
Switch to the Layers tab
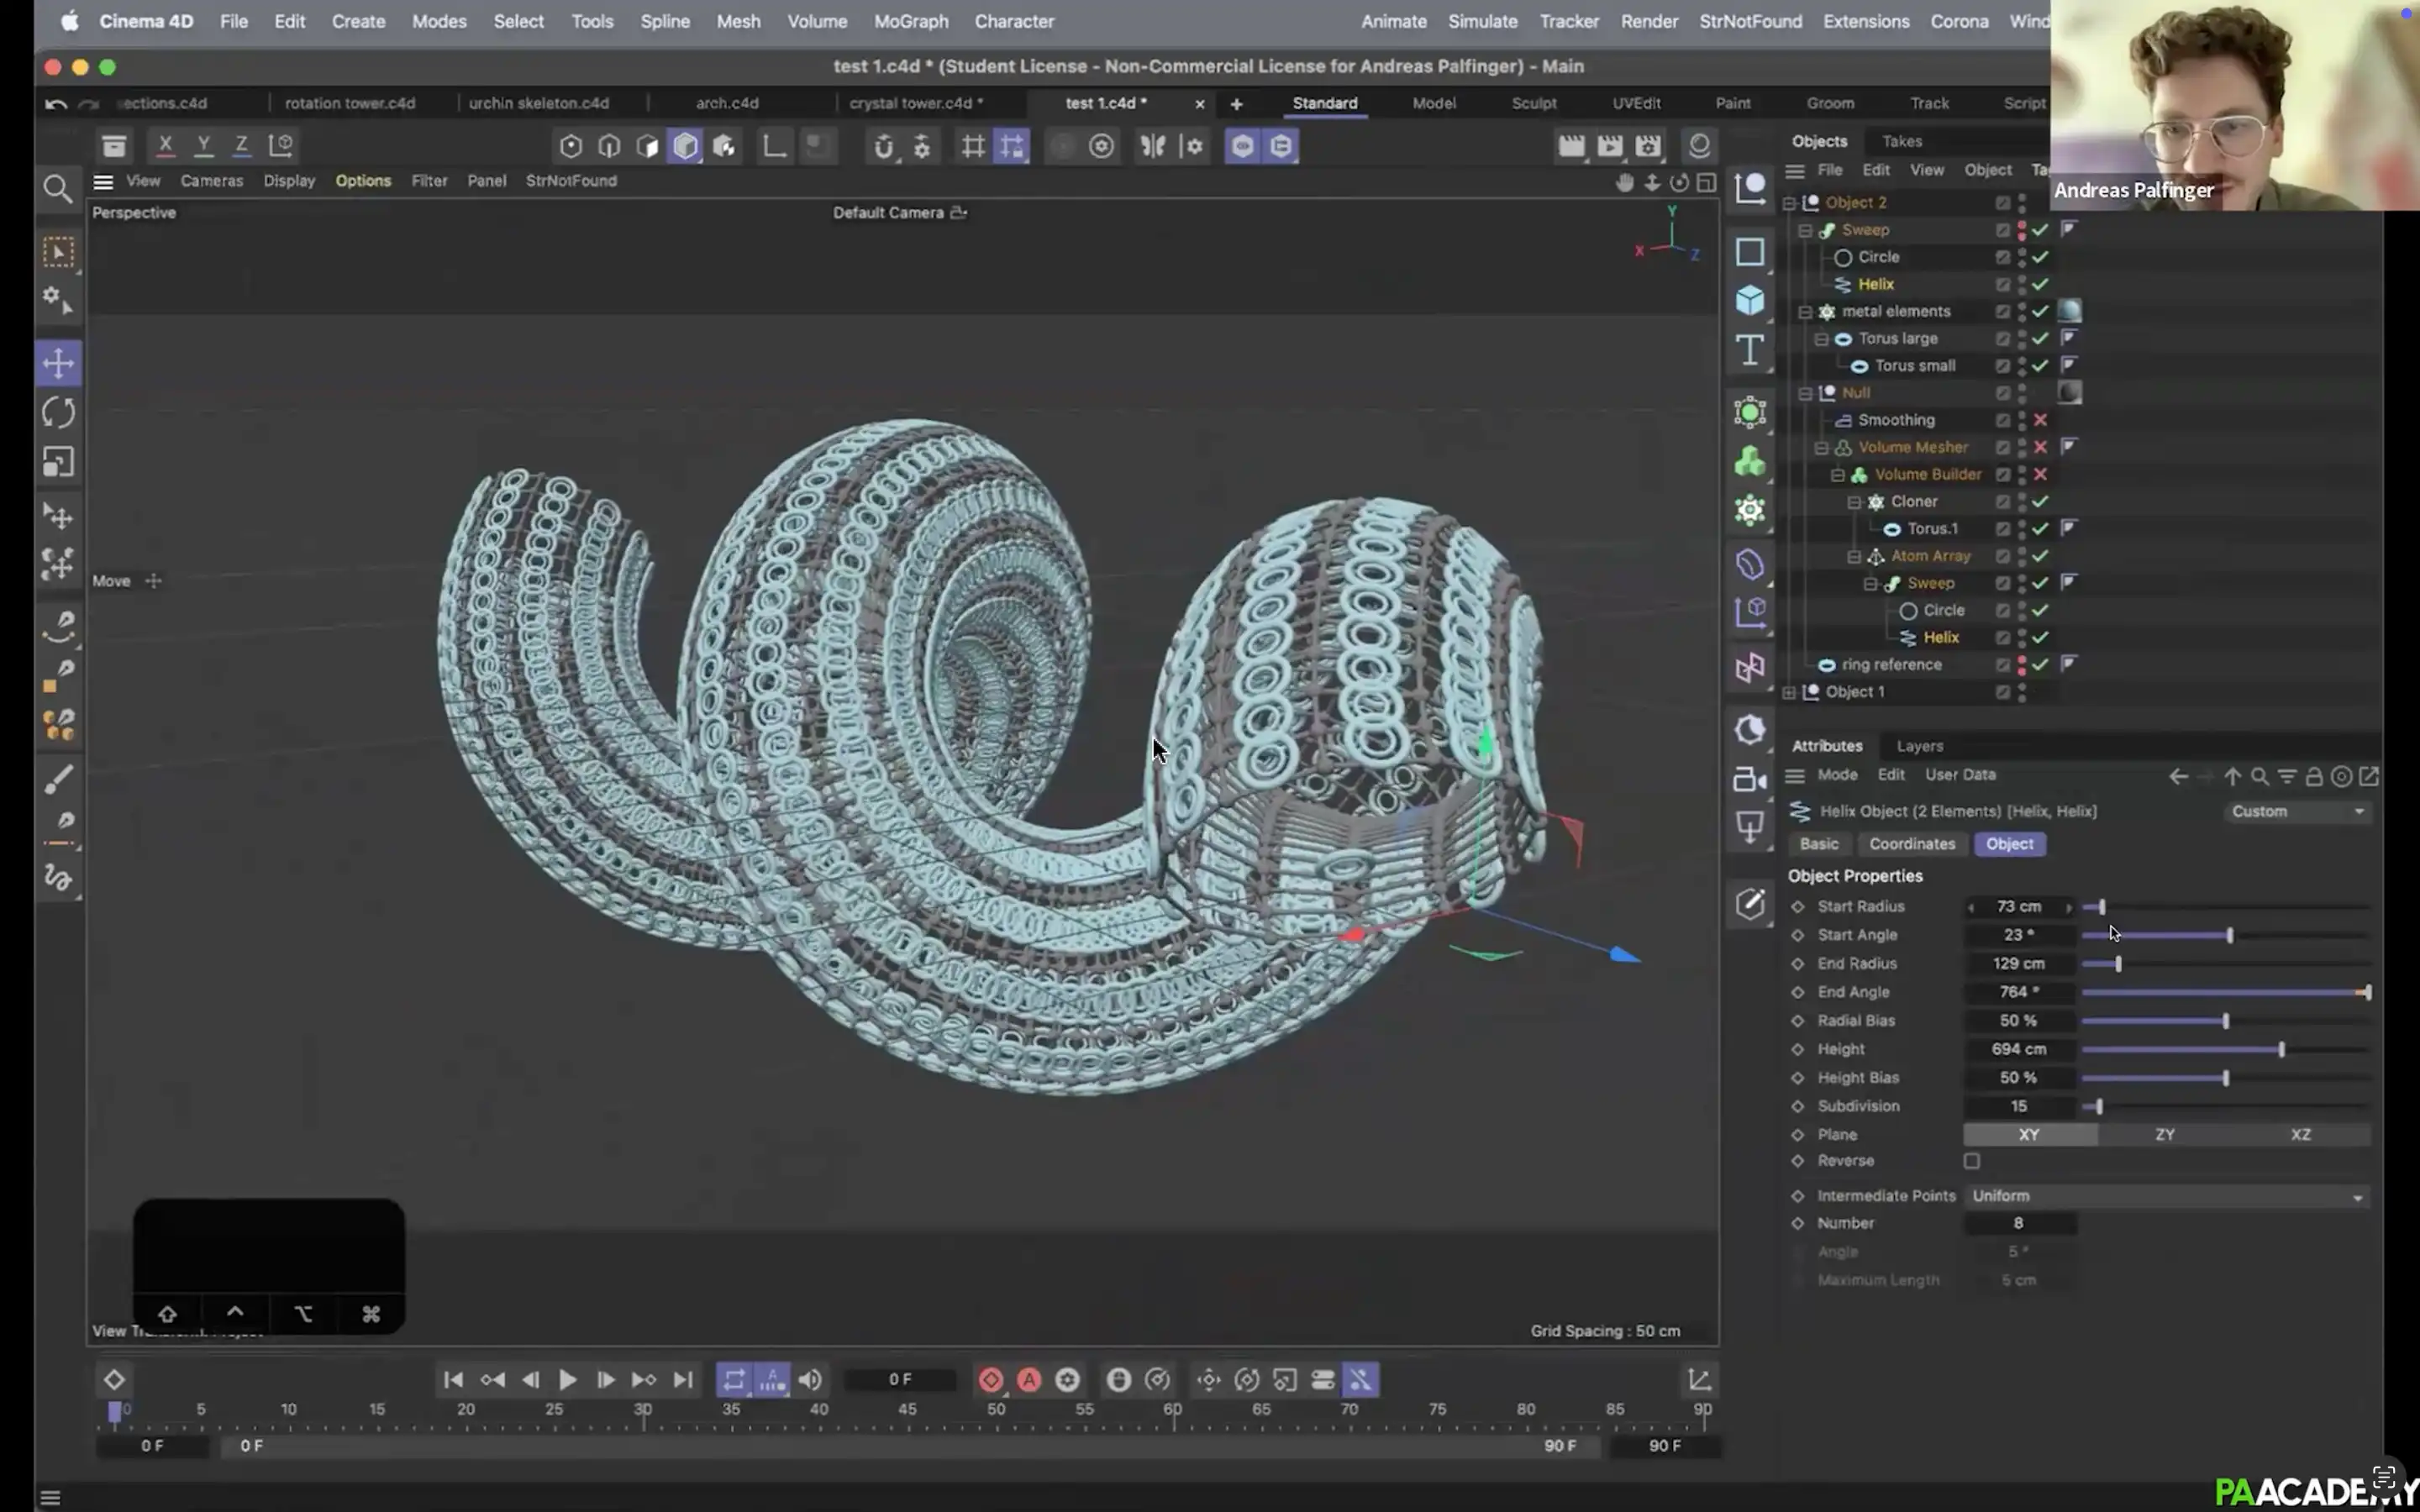(x=1919, y=746)
